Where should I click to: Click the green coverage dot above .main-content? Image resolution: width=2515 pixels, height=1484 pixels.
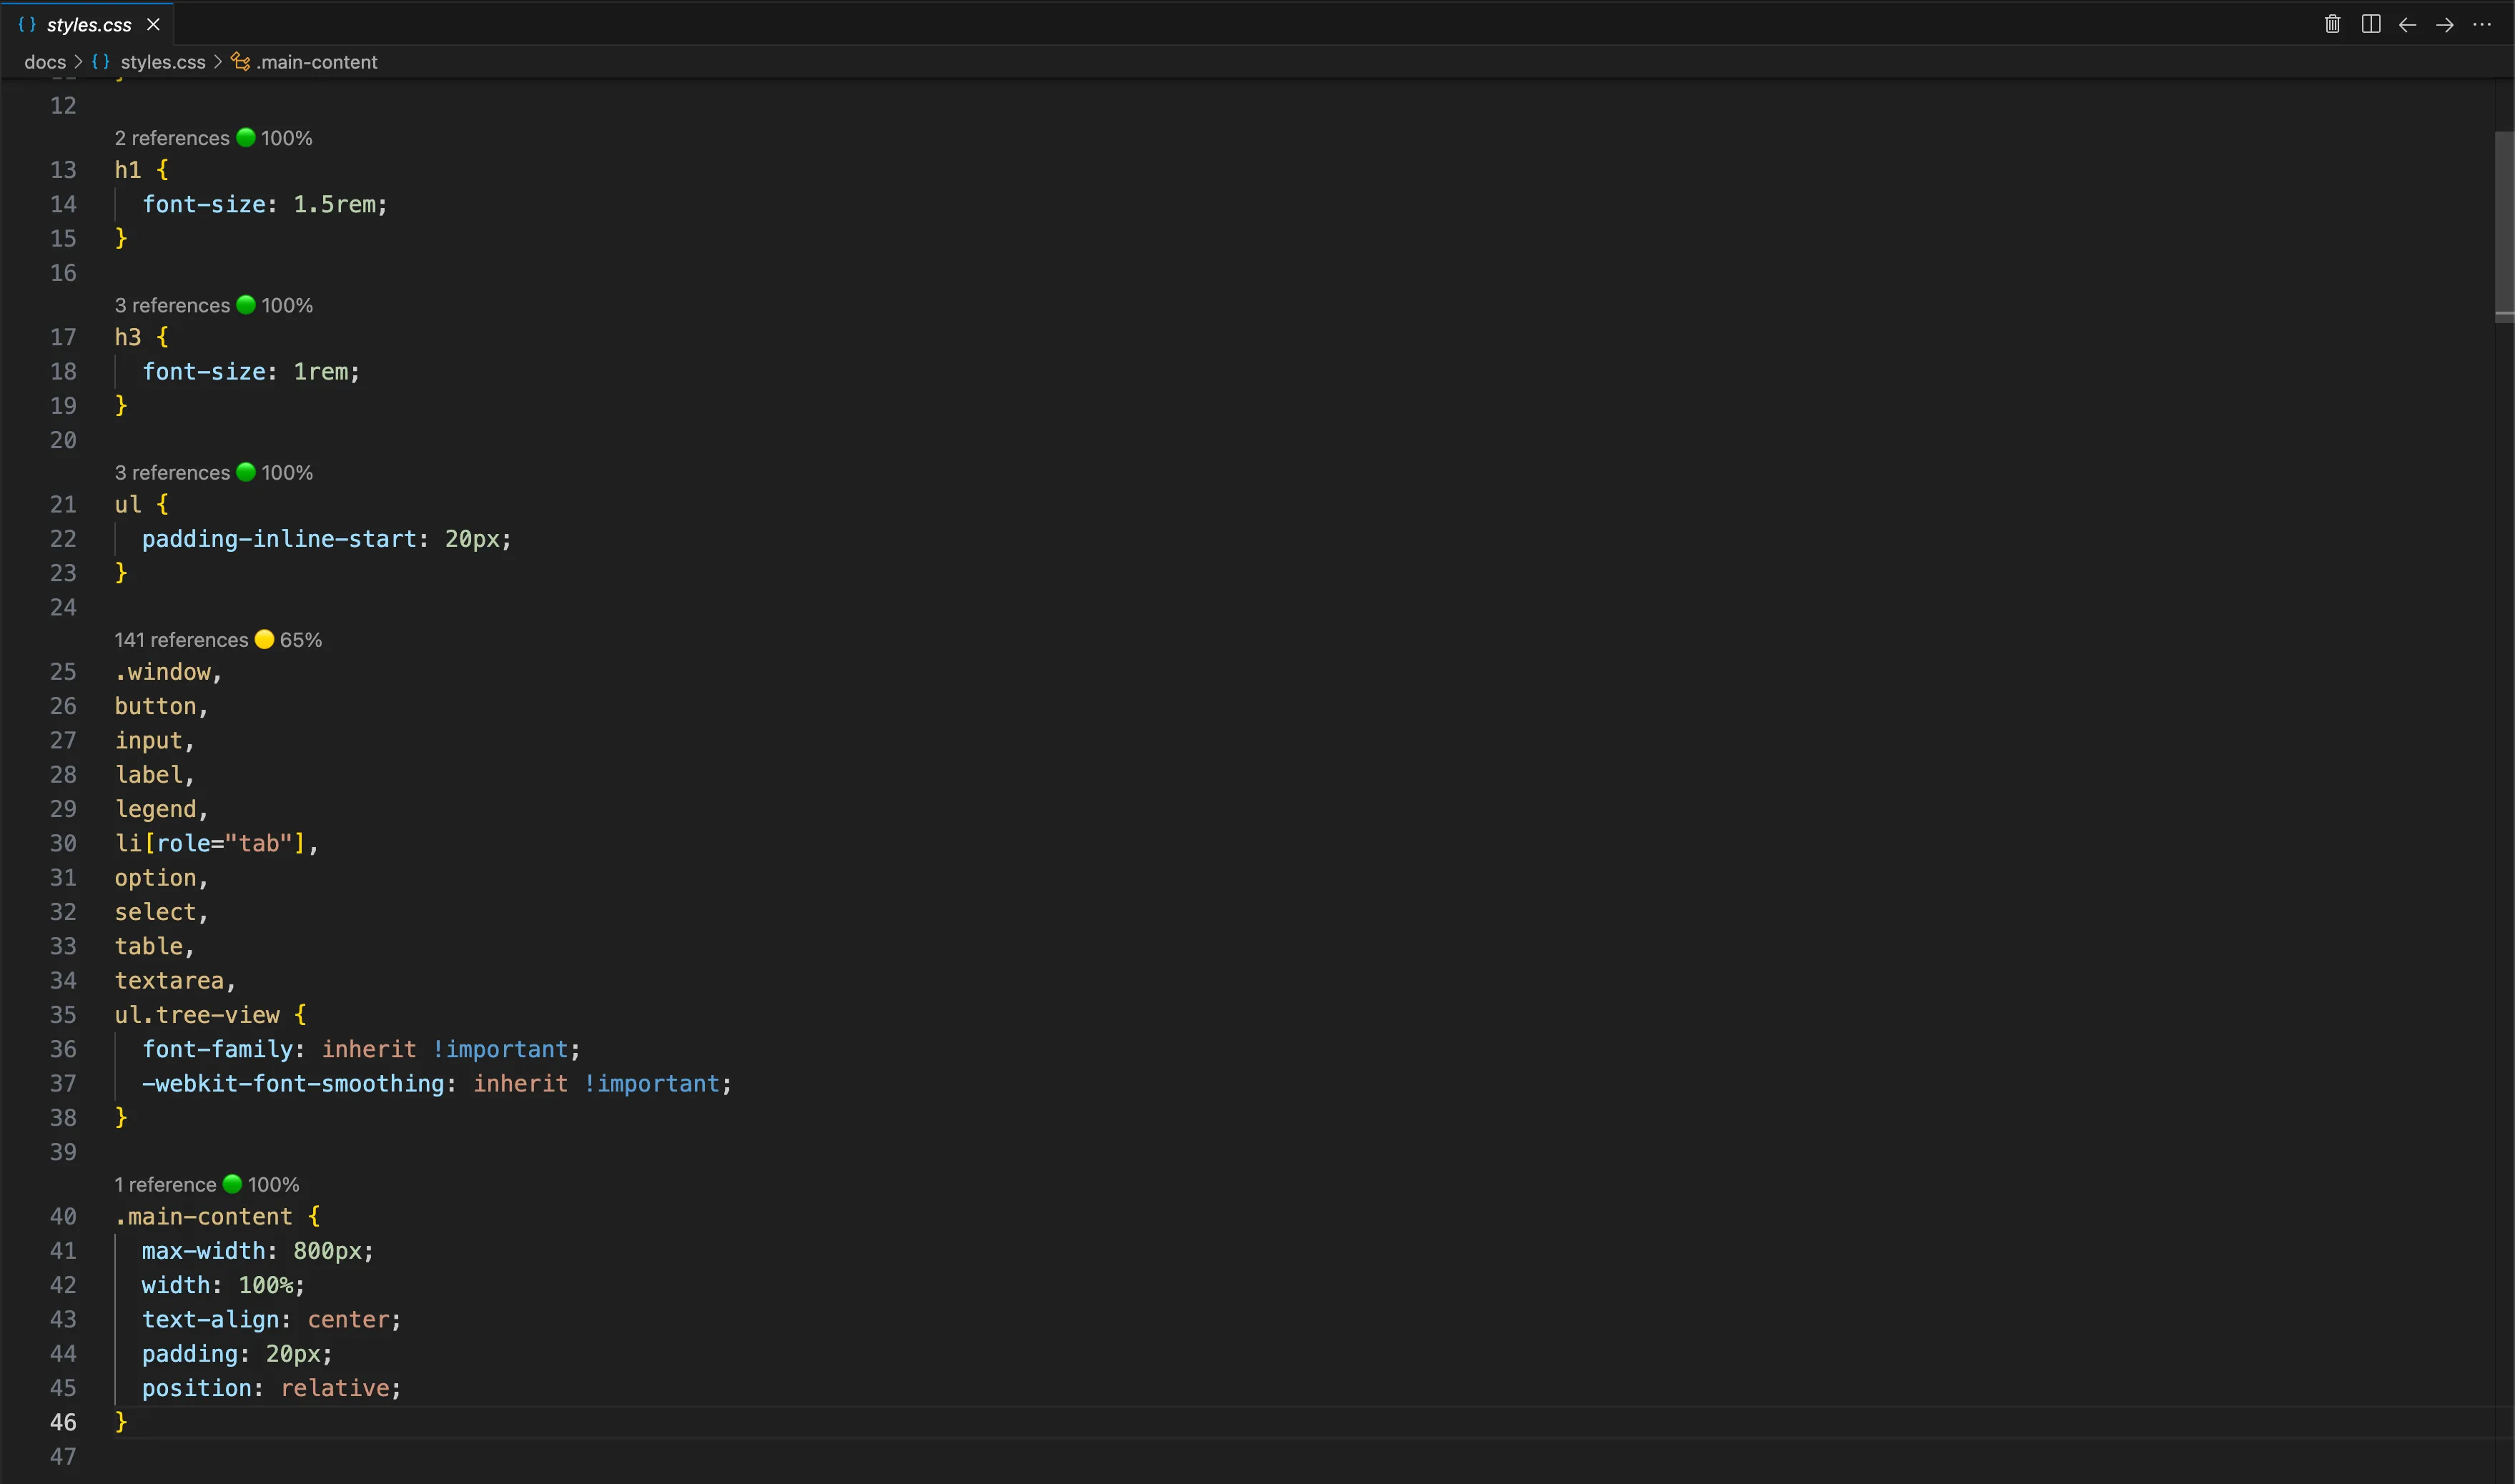232,1183
